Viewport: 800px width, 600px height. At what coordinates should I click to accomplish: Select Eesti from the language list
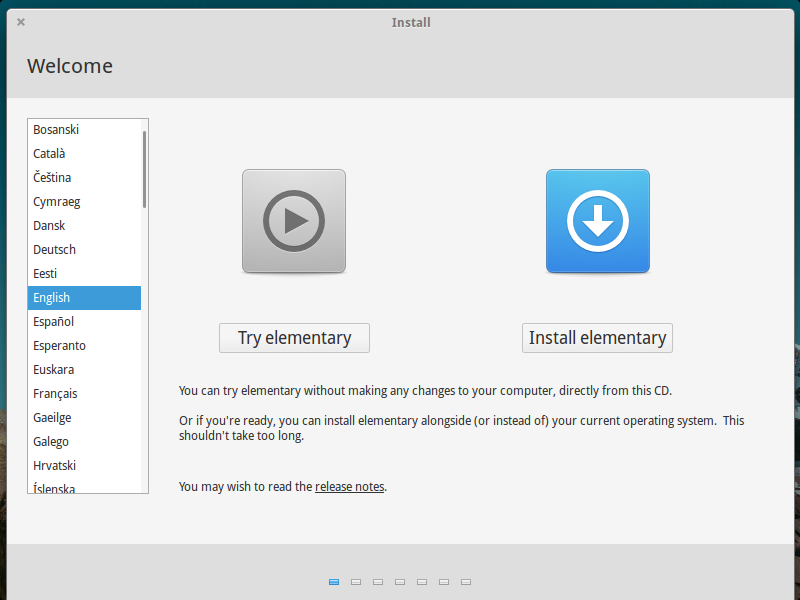[x=84, y=273]
